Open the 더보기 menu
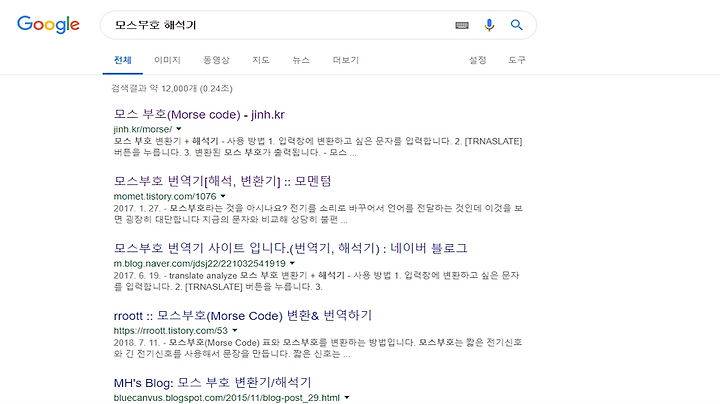 tap(345, 60)
